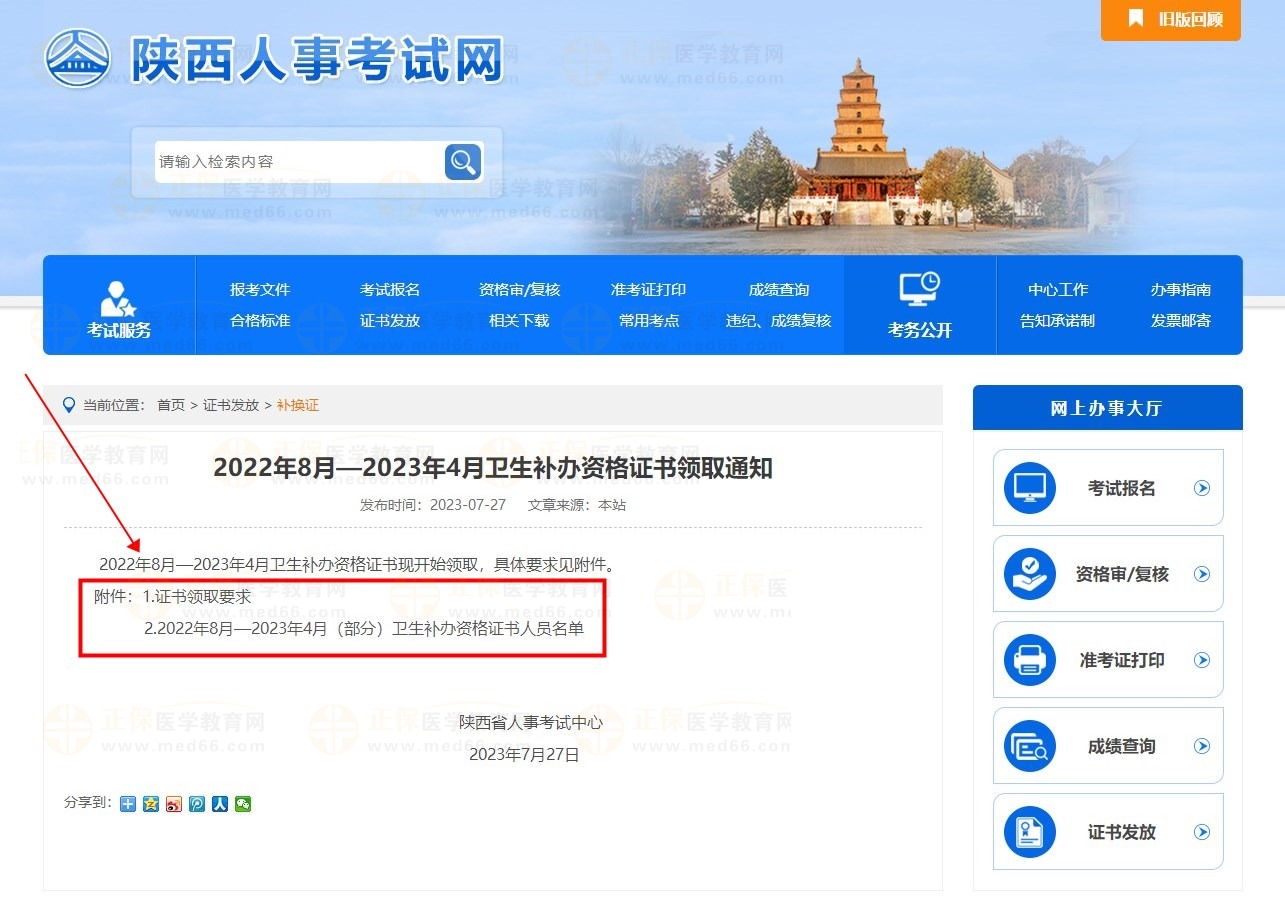Open attachment 1.证书领取要求
1285x908 pixels.
[196, 597]
